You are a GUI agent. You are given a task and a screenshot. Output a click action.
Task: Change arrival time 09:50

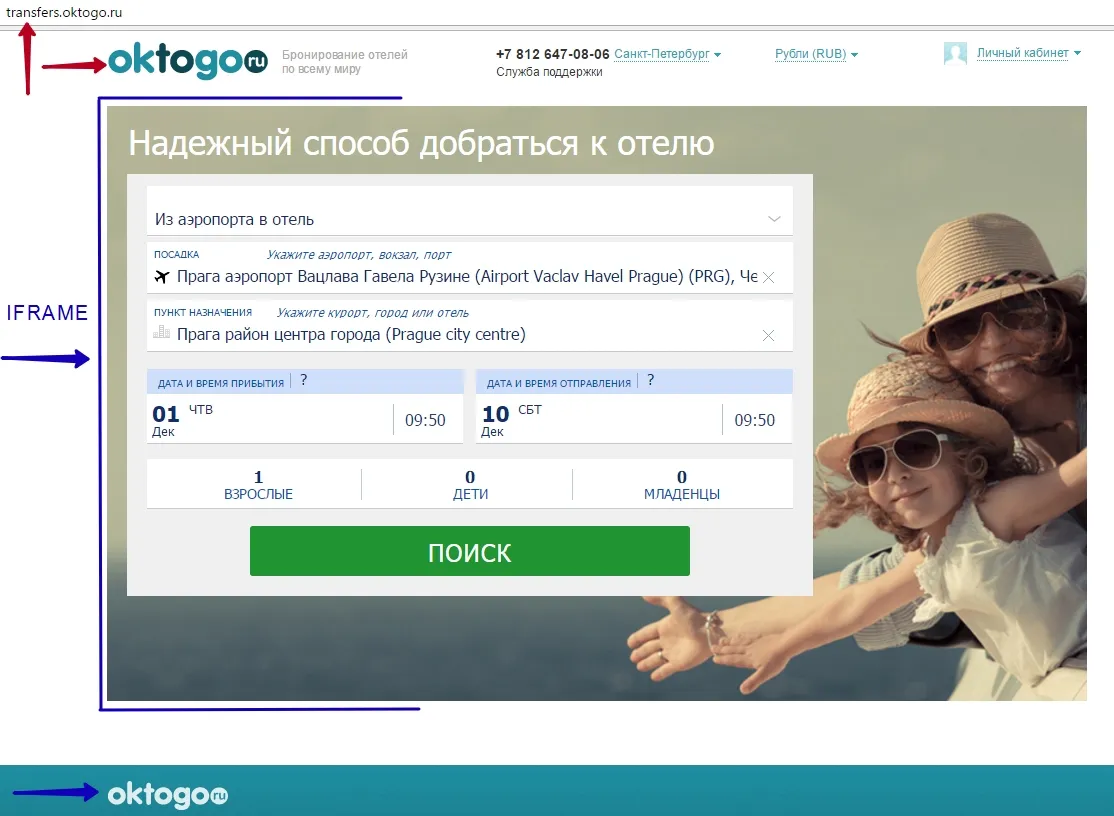(425, 421)
